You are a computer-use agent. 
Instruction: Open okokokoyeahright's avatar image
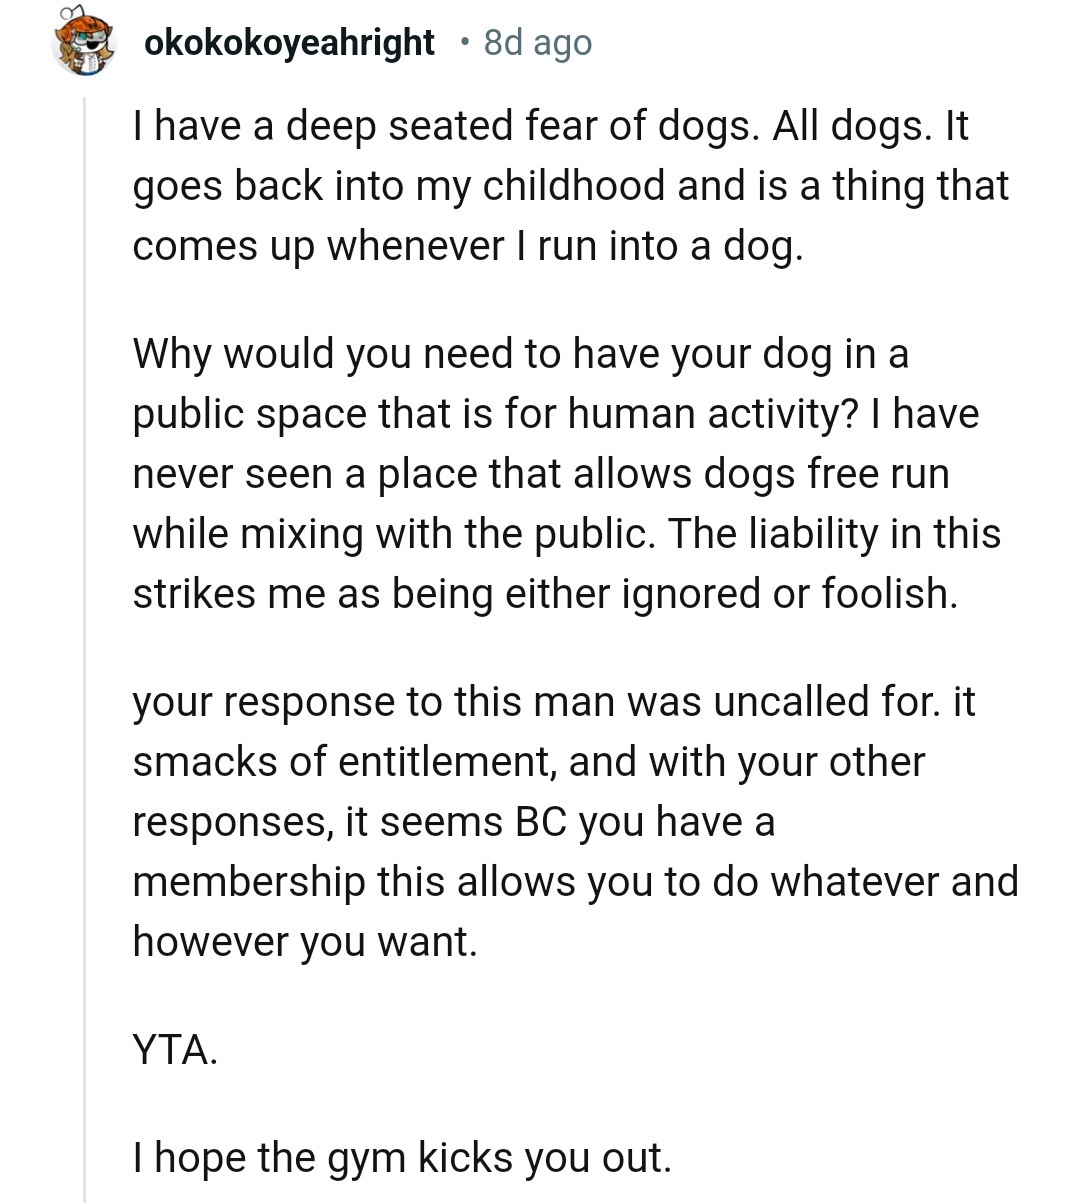click(84, 44)
